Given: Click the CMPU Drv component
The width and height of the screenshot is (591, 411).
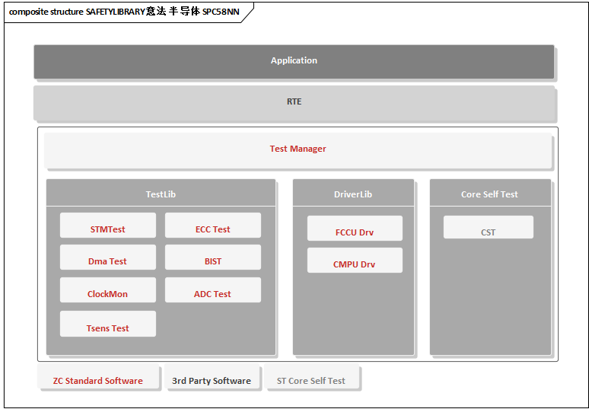Looking at the screenshot, I should pyautogui.click(x=355, y=260).
